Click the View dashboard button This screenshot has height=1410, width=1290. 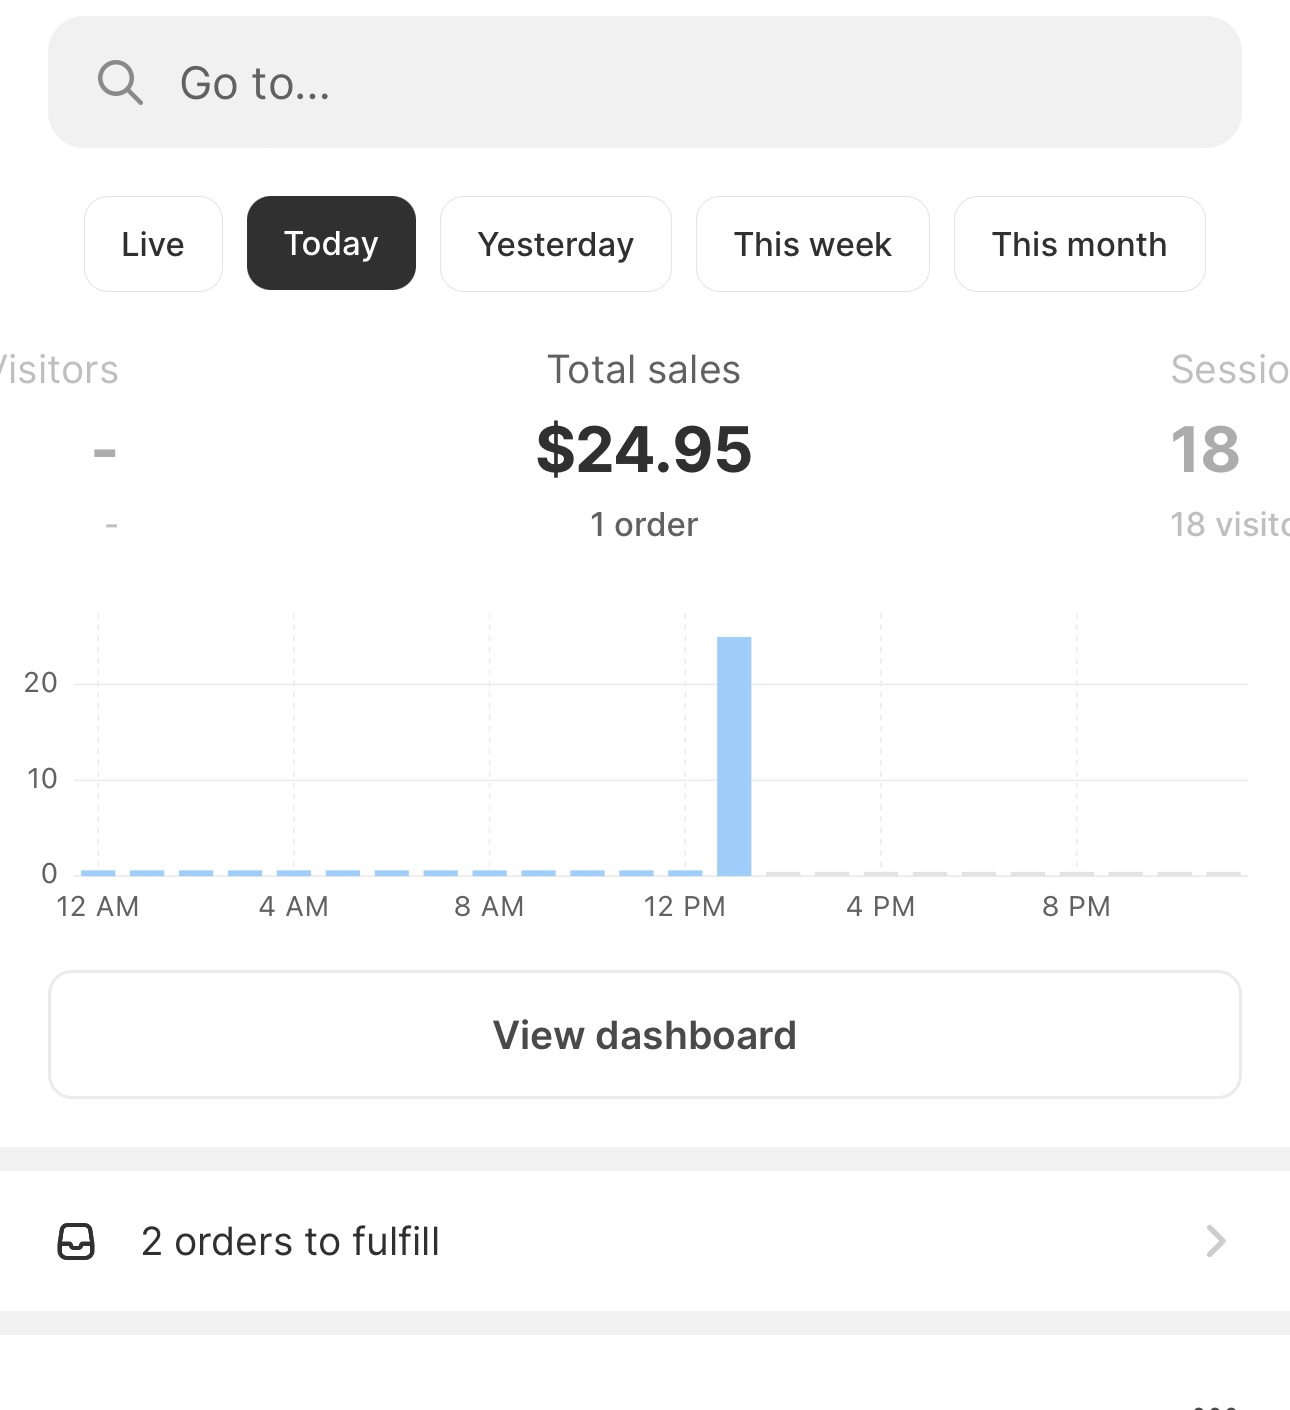click(x=644, y=1034)
